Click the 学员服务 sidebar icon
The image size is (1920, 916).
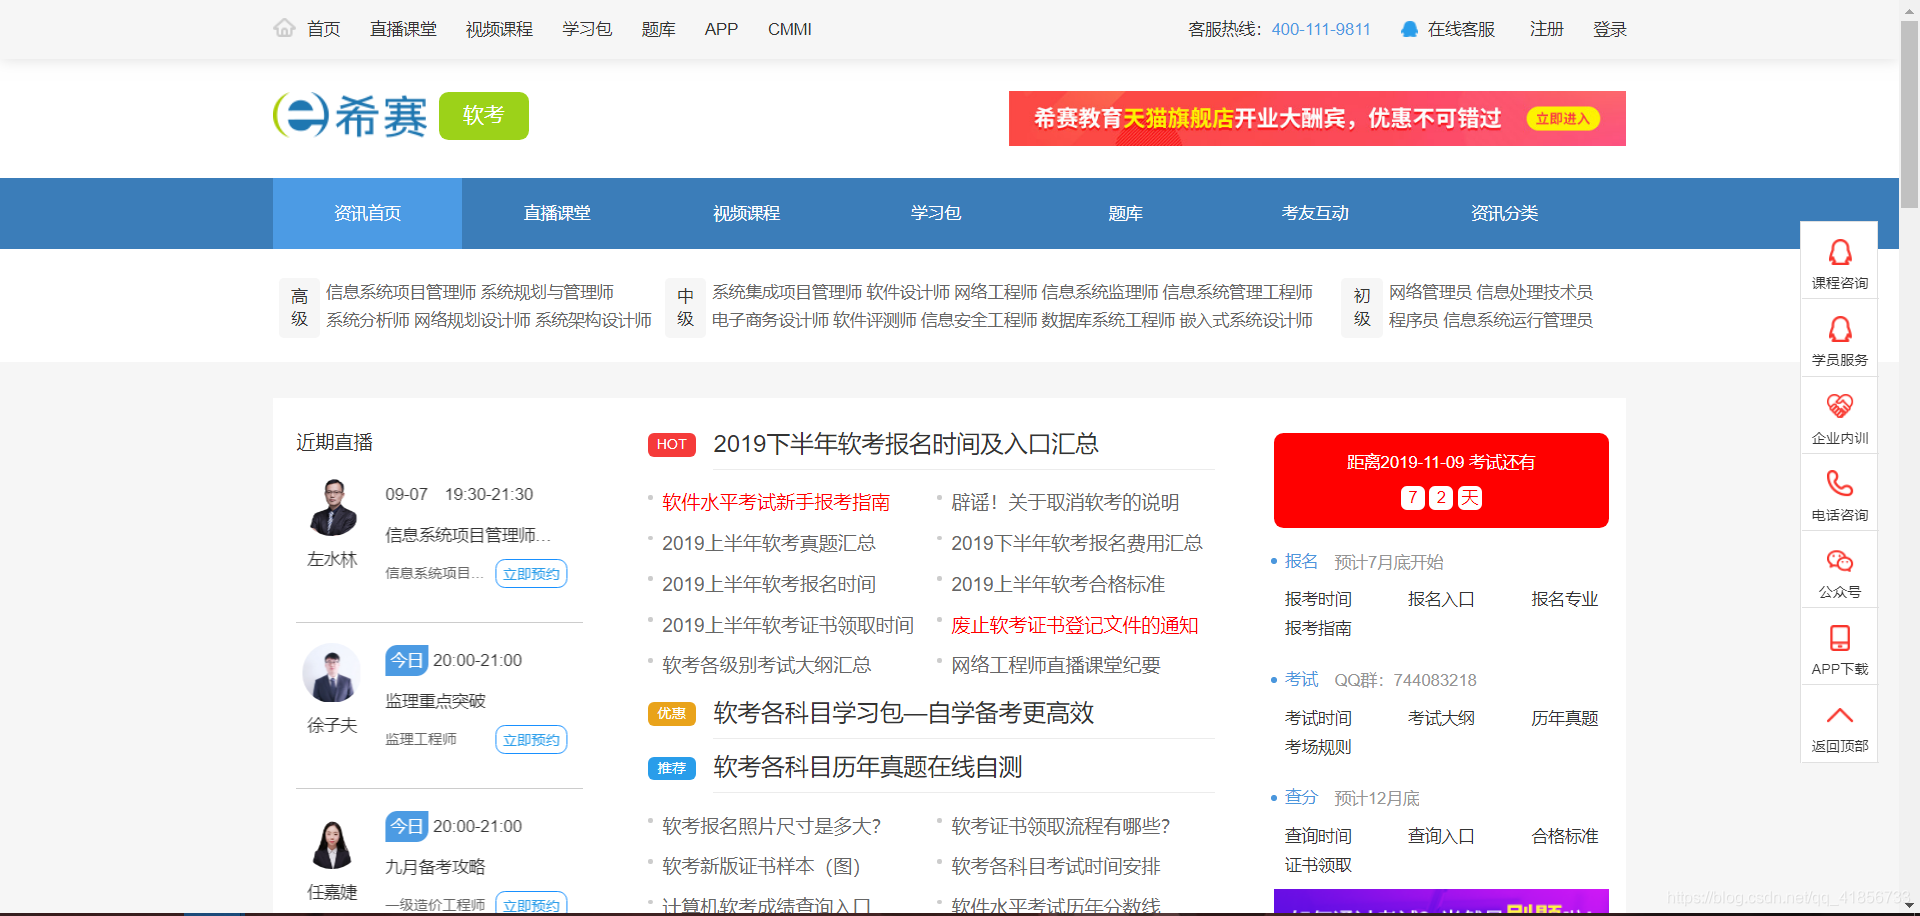point(1839,329)
